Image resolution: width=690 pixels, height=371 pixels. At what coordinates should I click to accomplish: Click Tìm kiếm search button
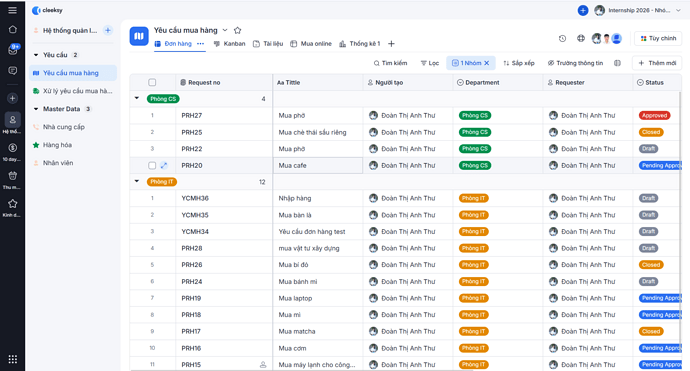(390, 63)
